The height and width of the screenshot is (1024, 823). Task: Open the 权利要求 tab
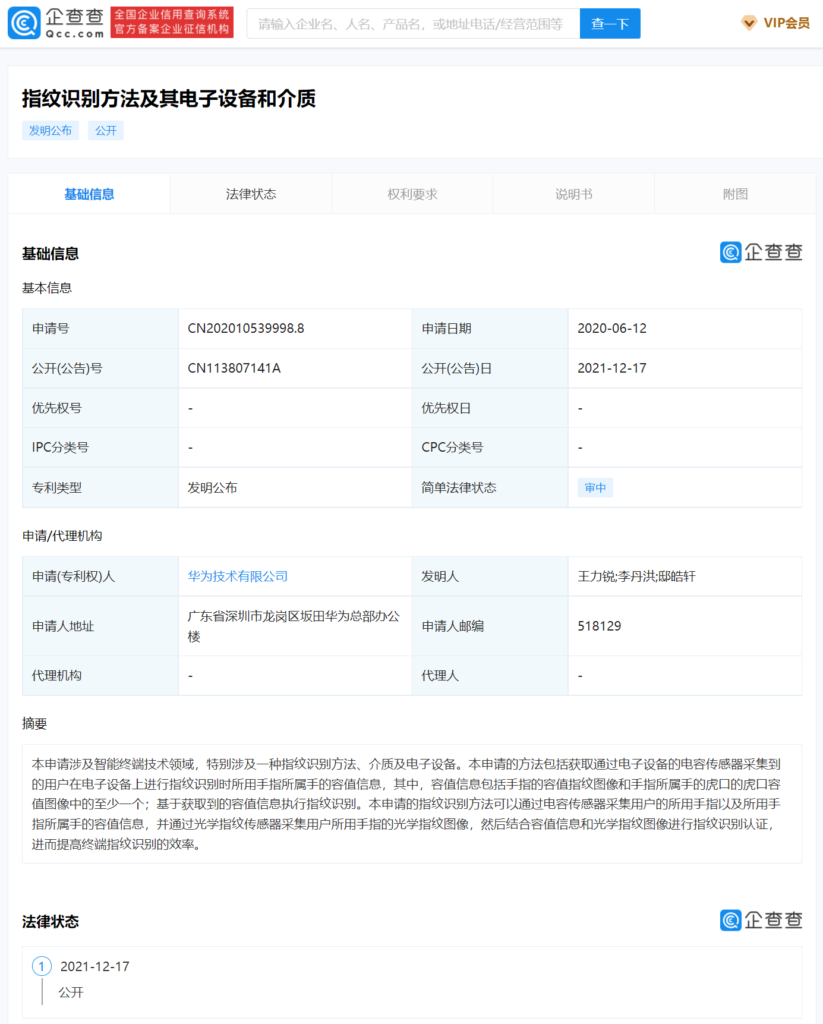(x=412, y=193)
